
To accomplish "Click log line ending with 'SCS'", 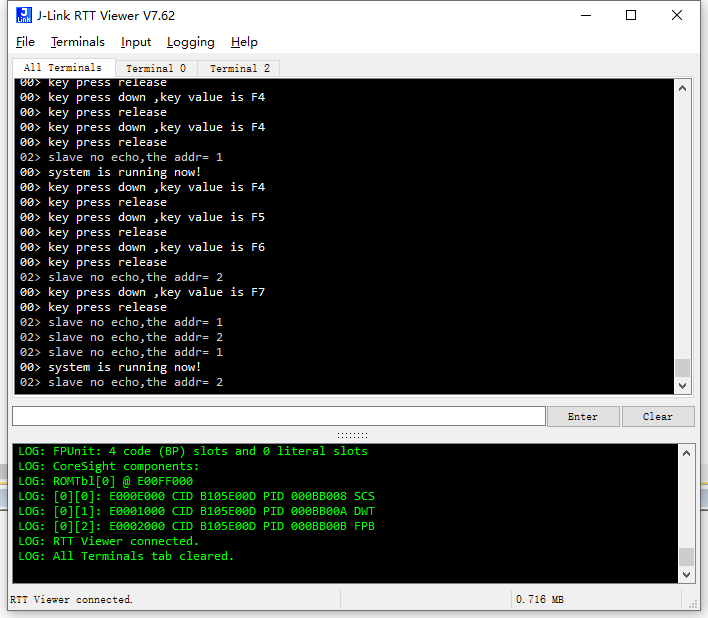I will 196,496.
